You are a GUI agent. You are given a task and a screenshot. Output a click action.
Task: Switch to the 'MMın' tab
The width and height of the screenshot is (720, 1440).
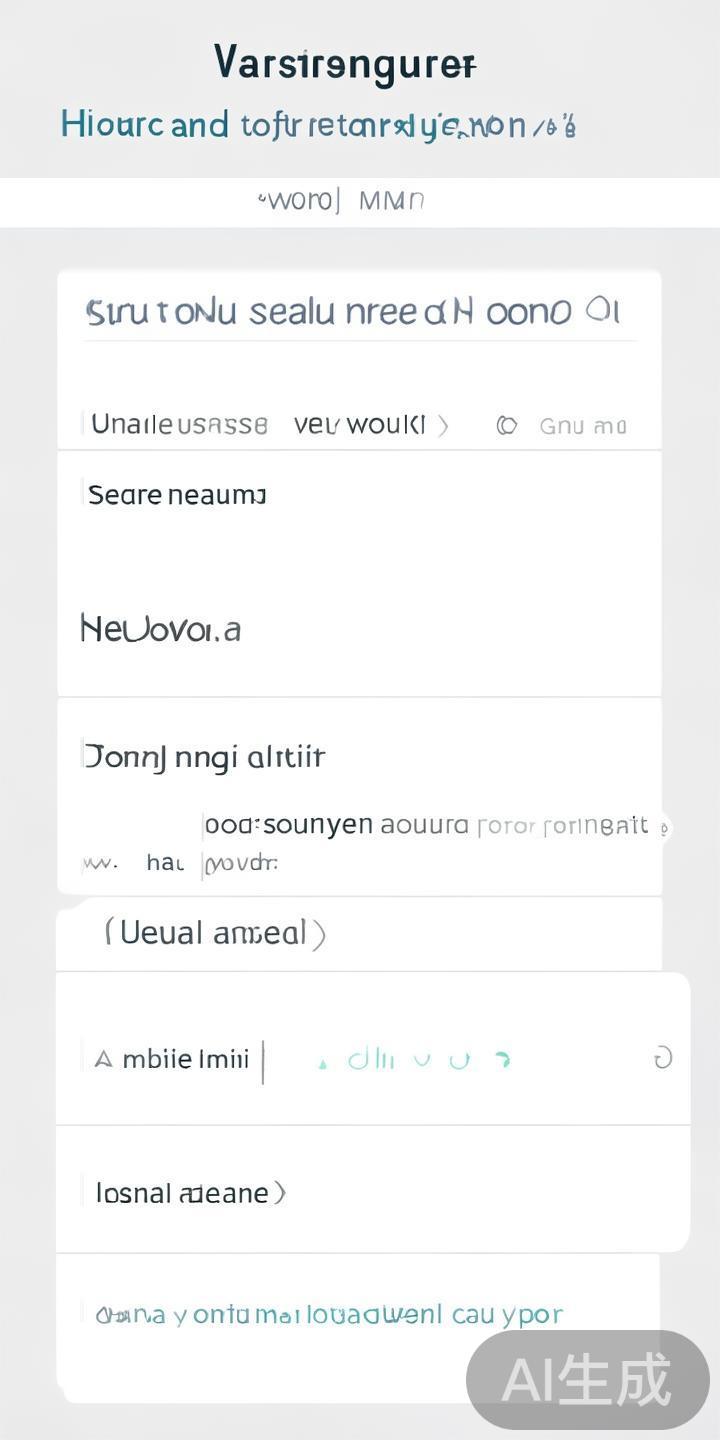pyautogui.click(x=391, y=201)
